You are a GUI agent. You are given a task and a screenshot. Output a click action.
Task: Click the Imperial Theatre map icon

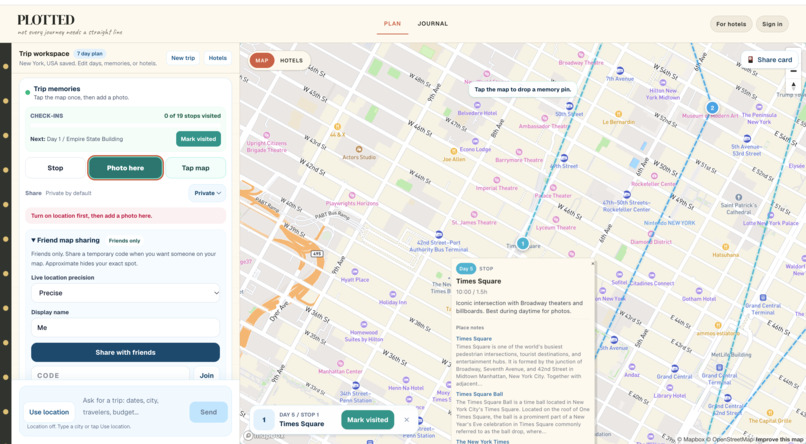tap(496, 180)
